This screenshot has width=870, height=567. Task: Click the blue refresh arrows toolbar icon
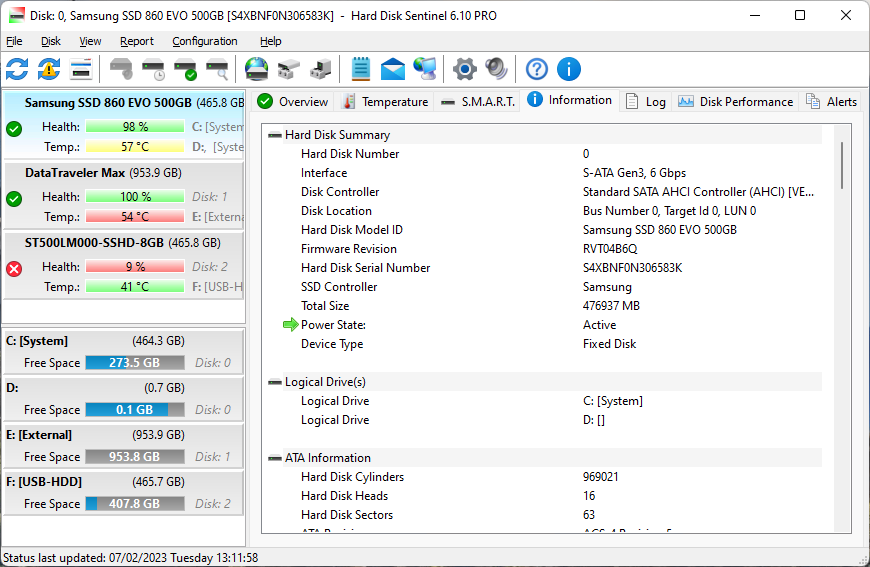[x=17, y=69]
